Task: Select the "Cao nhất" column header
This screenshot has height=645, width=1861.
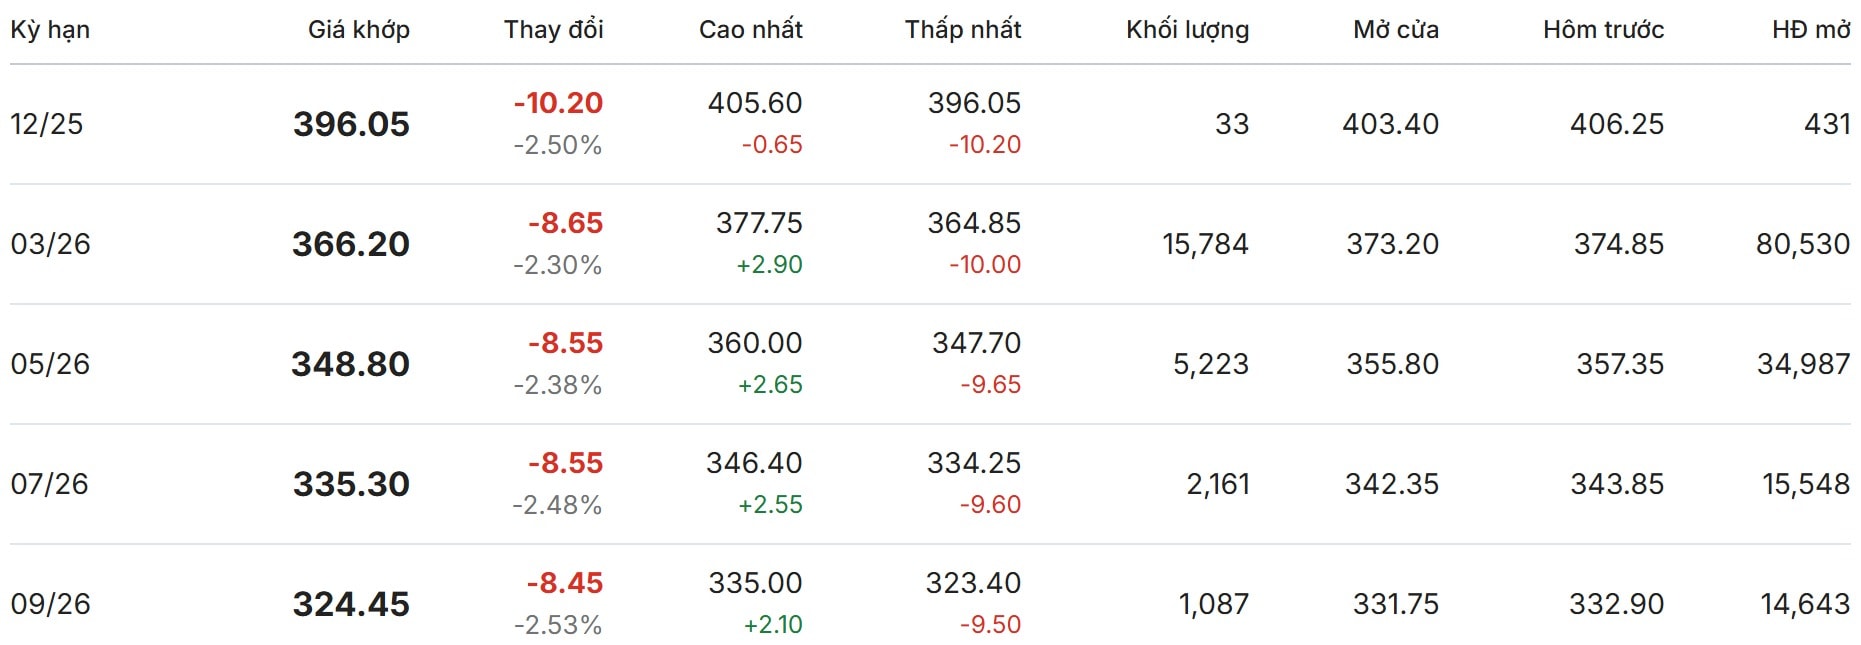Action: [750, 30]
